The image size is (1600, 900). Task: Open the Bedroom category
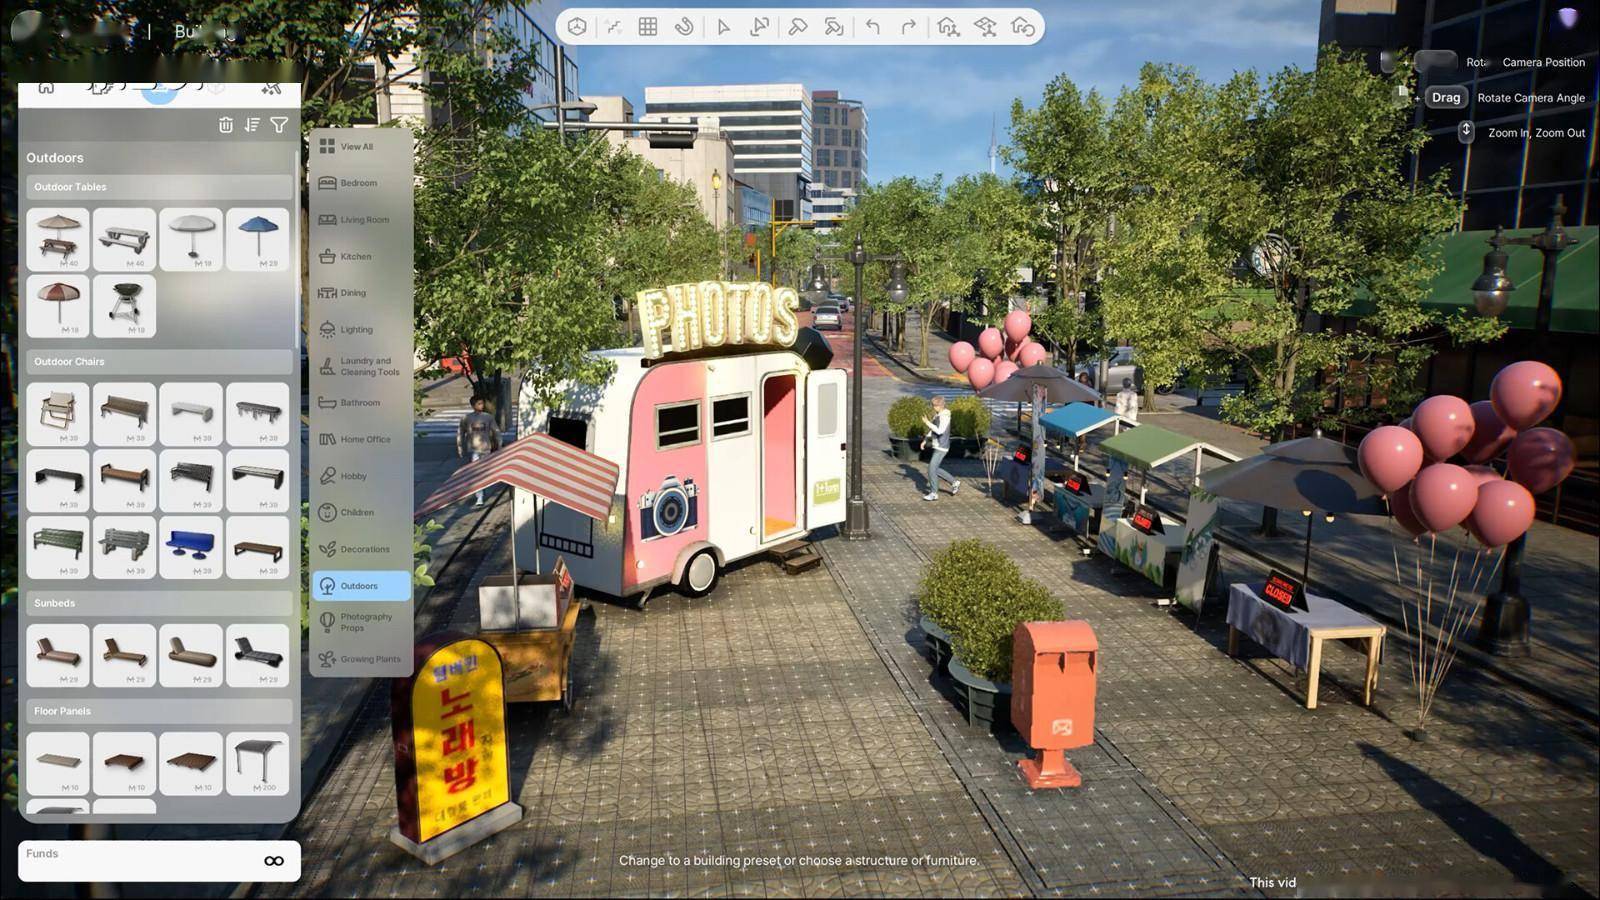click(359, 183)
